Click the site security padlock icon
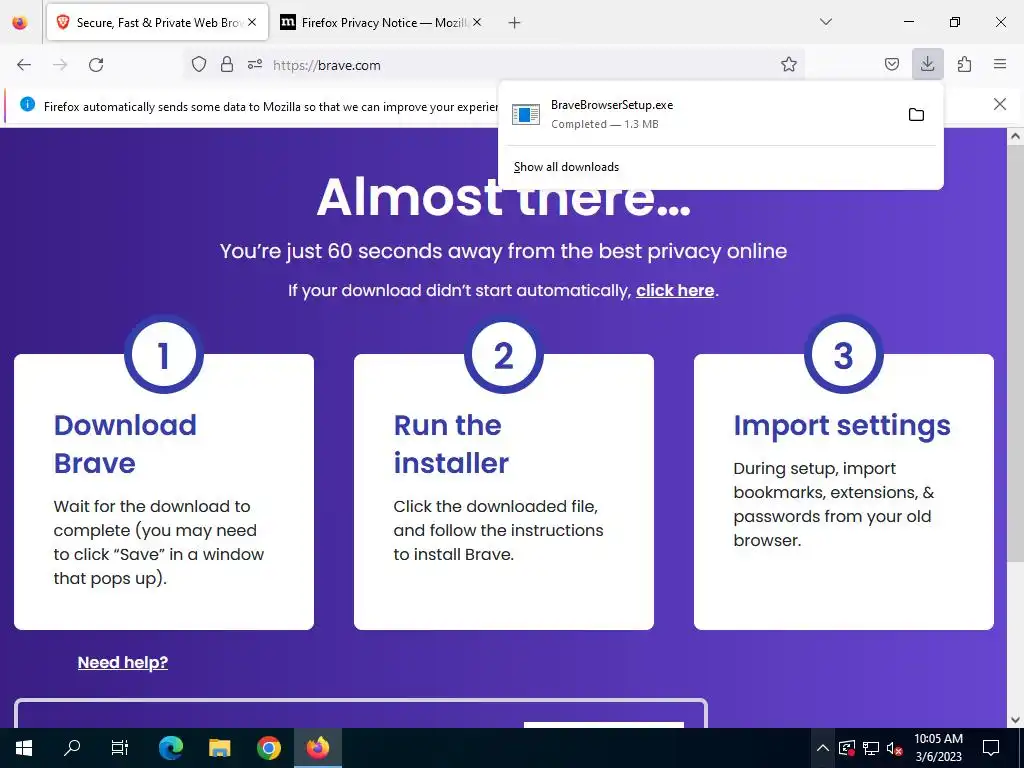The width and height of the screenshot is (1024, 768). (x=227, y=65)
